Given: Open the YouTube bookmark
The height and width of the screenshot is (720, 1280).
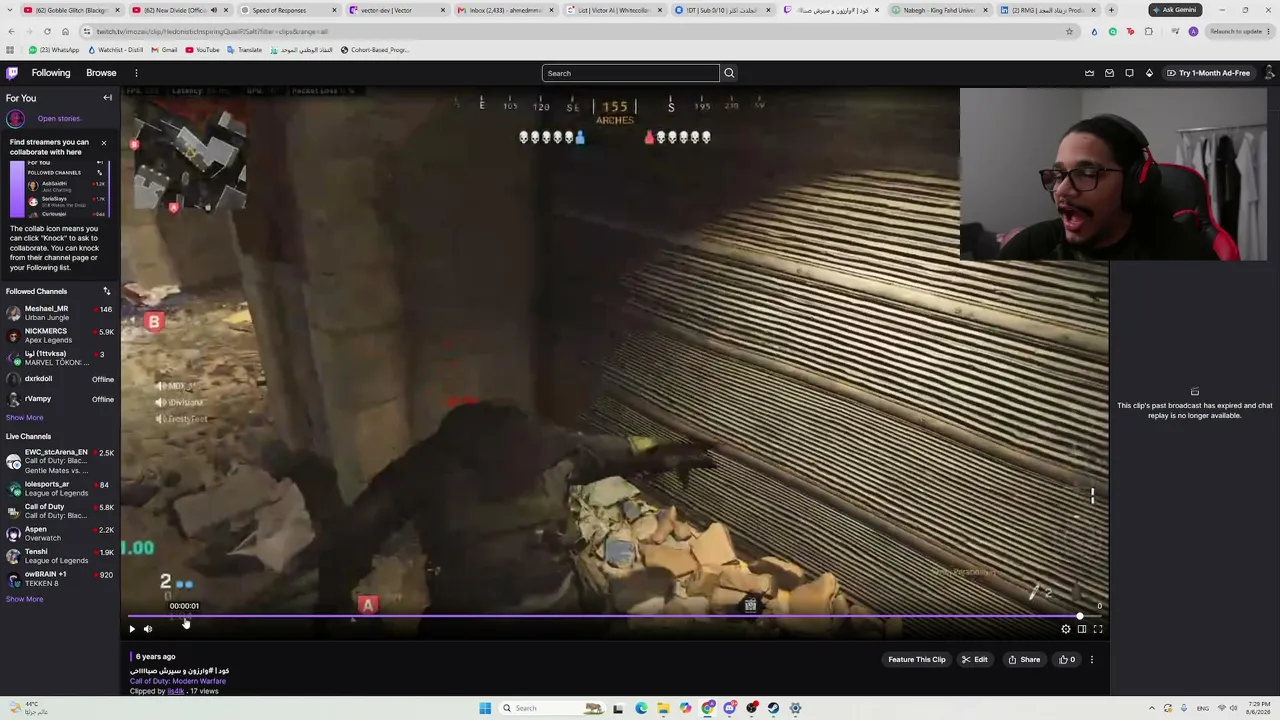Looking at the screenshot, I should coord(202,50).
